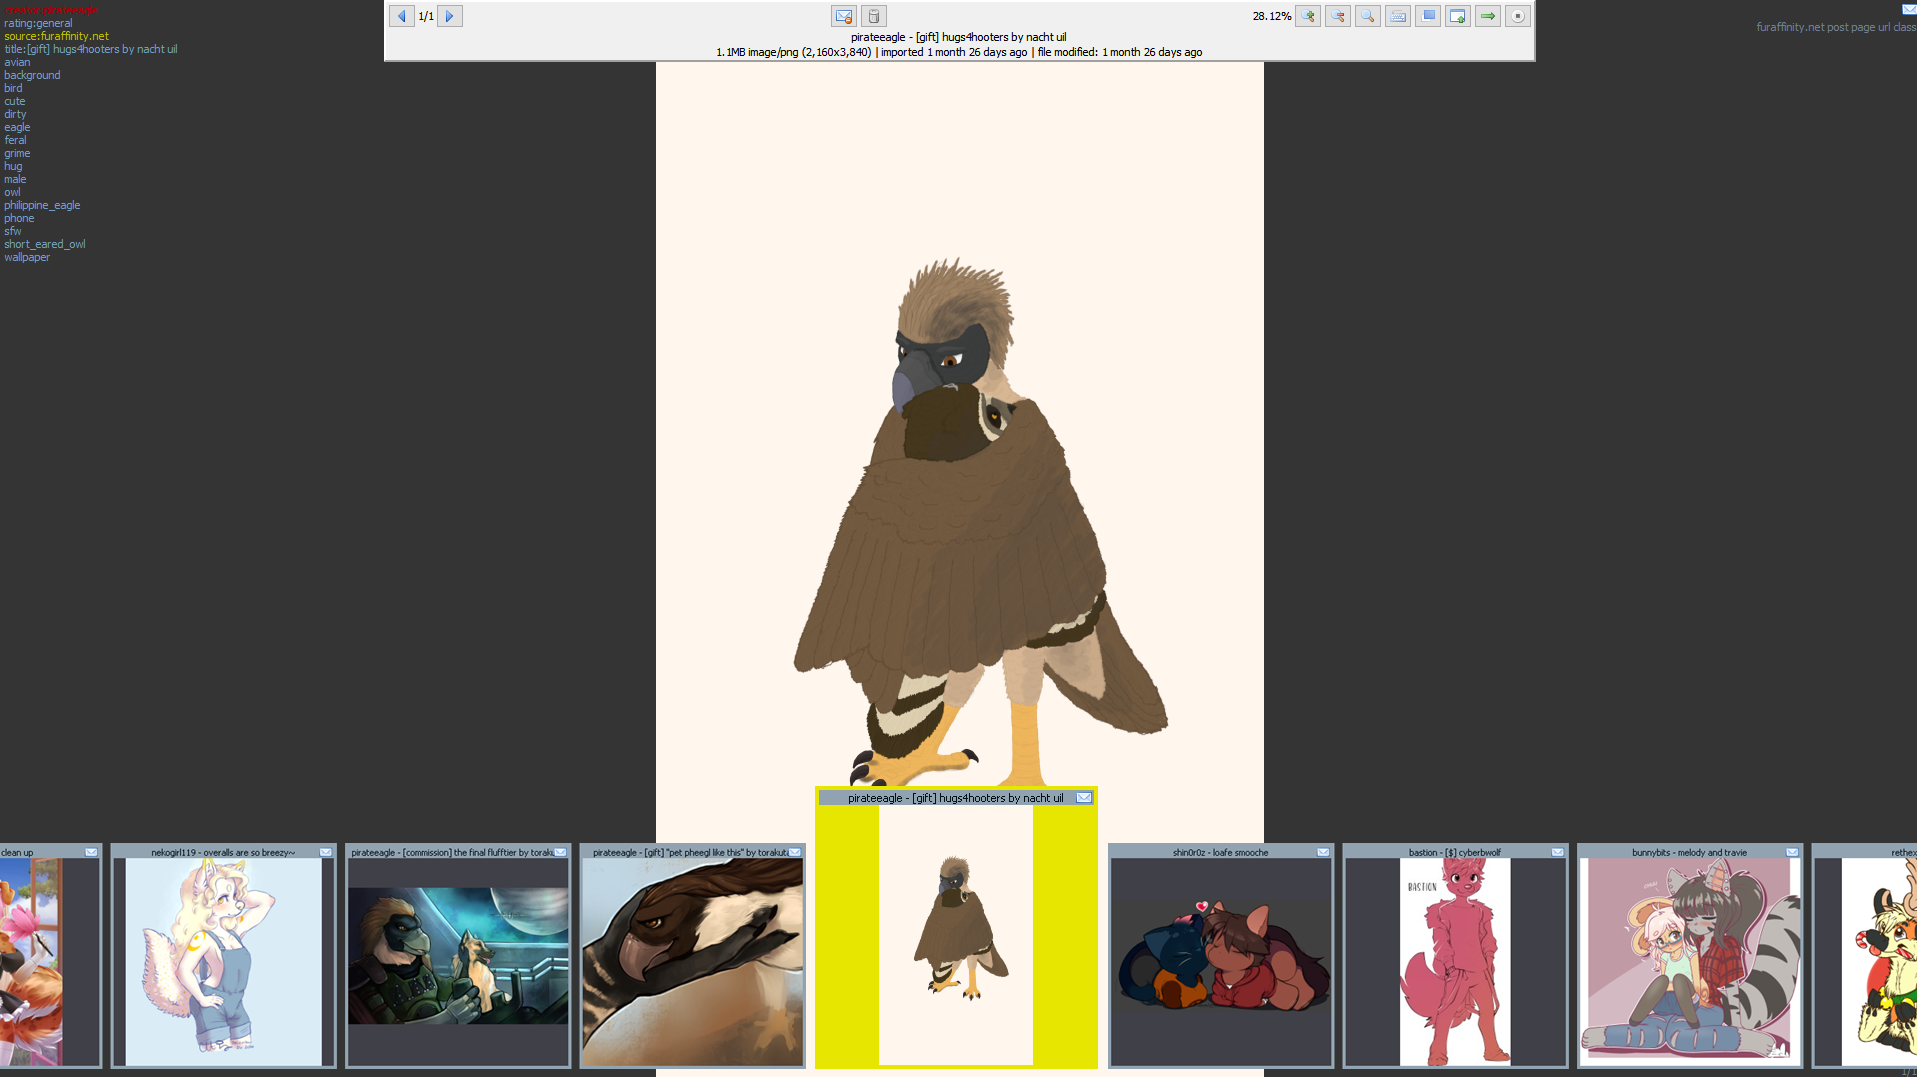Click the viewer title 'pirateeagle - [gift] hugs4hooters'
The width and height of the screenshot is (1917, 1077).
pyautogui.click(x=959, y=37)
